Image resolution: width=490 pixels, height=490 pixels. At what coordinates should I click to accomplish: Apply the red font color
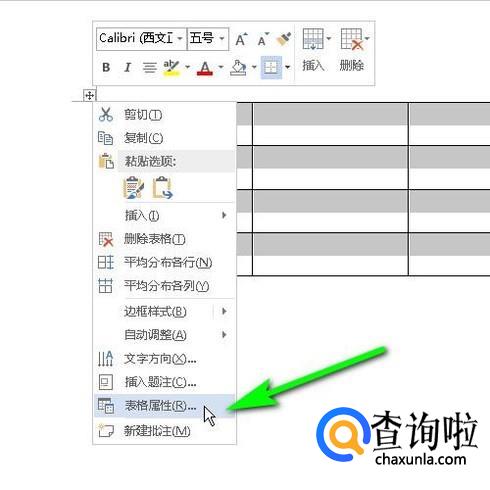coord(205,68)
